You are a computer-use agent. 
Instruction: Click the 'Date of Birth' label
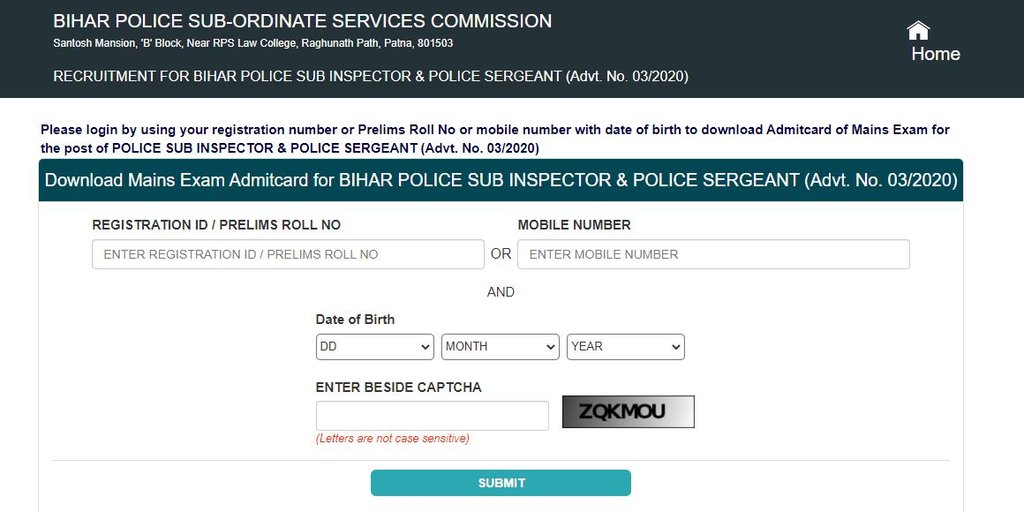(355, 319)
